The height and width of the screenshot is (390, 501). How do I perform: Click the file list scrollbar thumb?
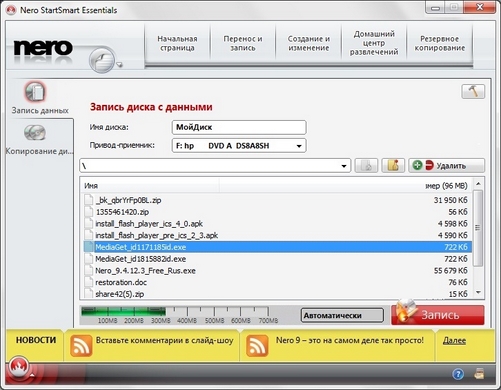pos(478,228)
